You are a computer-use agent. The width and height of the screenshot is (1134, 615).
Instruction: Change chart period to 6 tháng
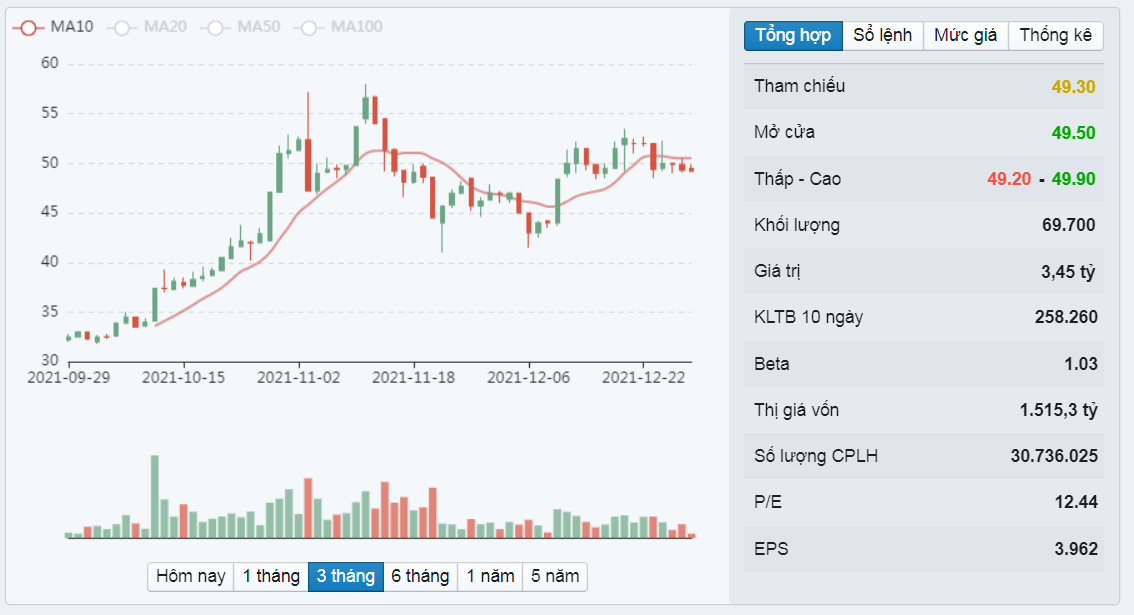[x=420, y=576]
